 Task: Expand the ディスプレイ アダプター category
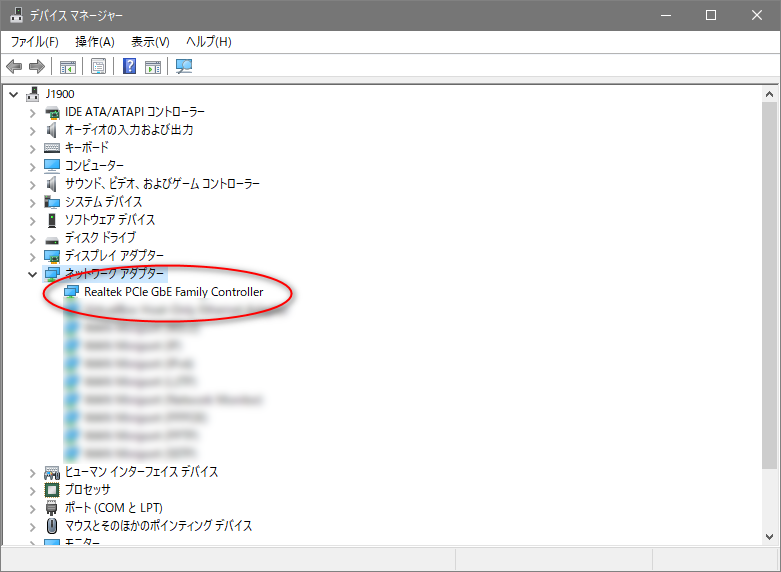pos(32,256)
